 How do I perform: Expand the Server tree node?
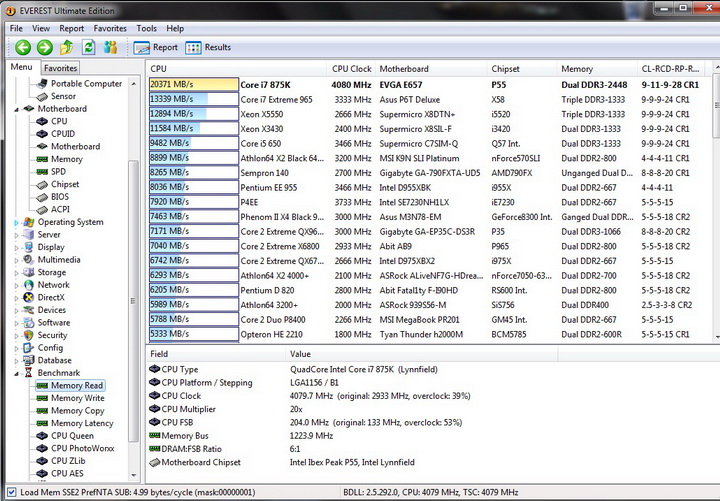[17, 235]
